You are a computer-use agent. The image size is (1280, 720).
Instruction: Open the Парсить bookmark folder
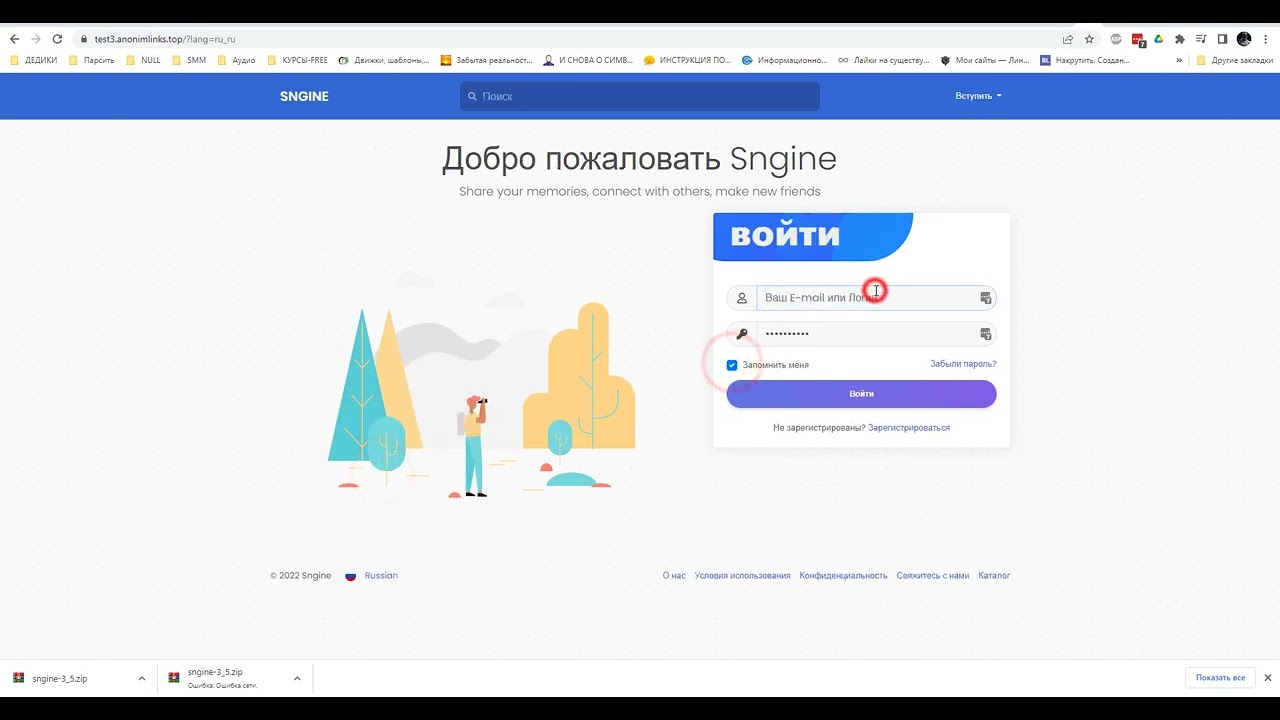point(92,60)
